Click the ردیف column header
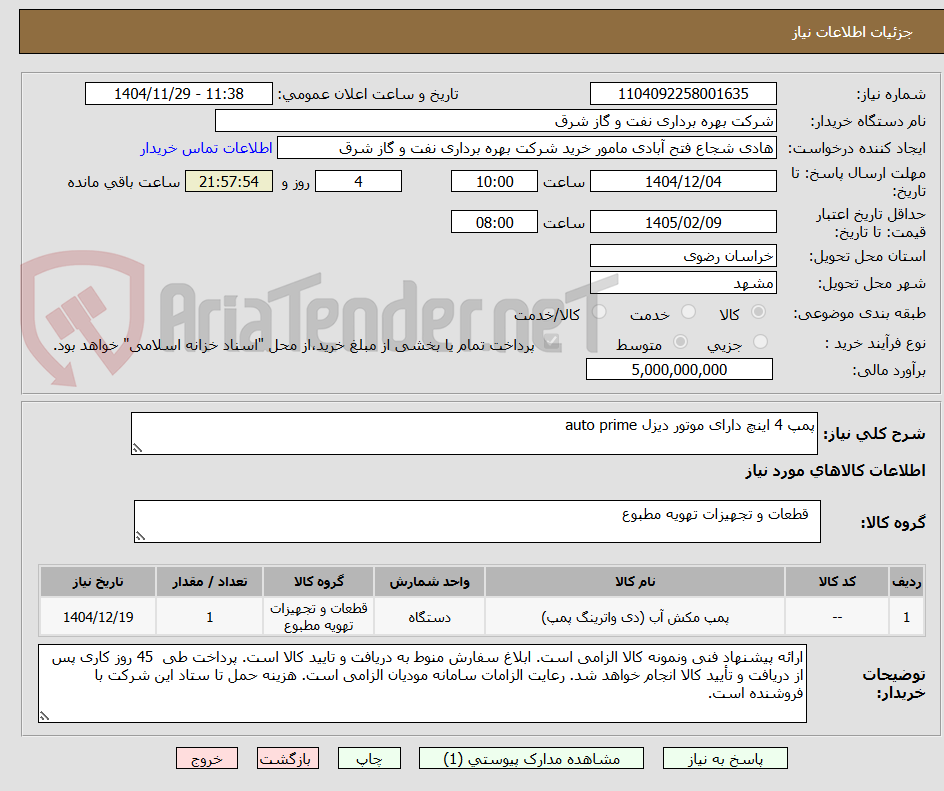The width and height of the screenshot is (944, 791). 907,582
